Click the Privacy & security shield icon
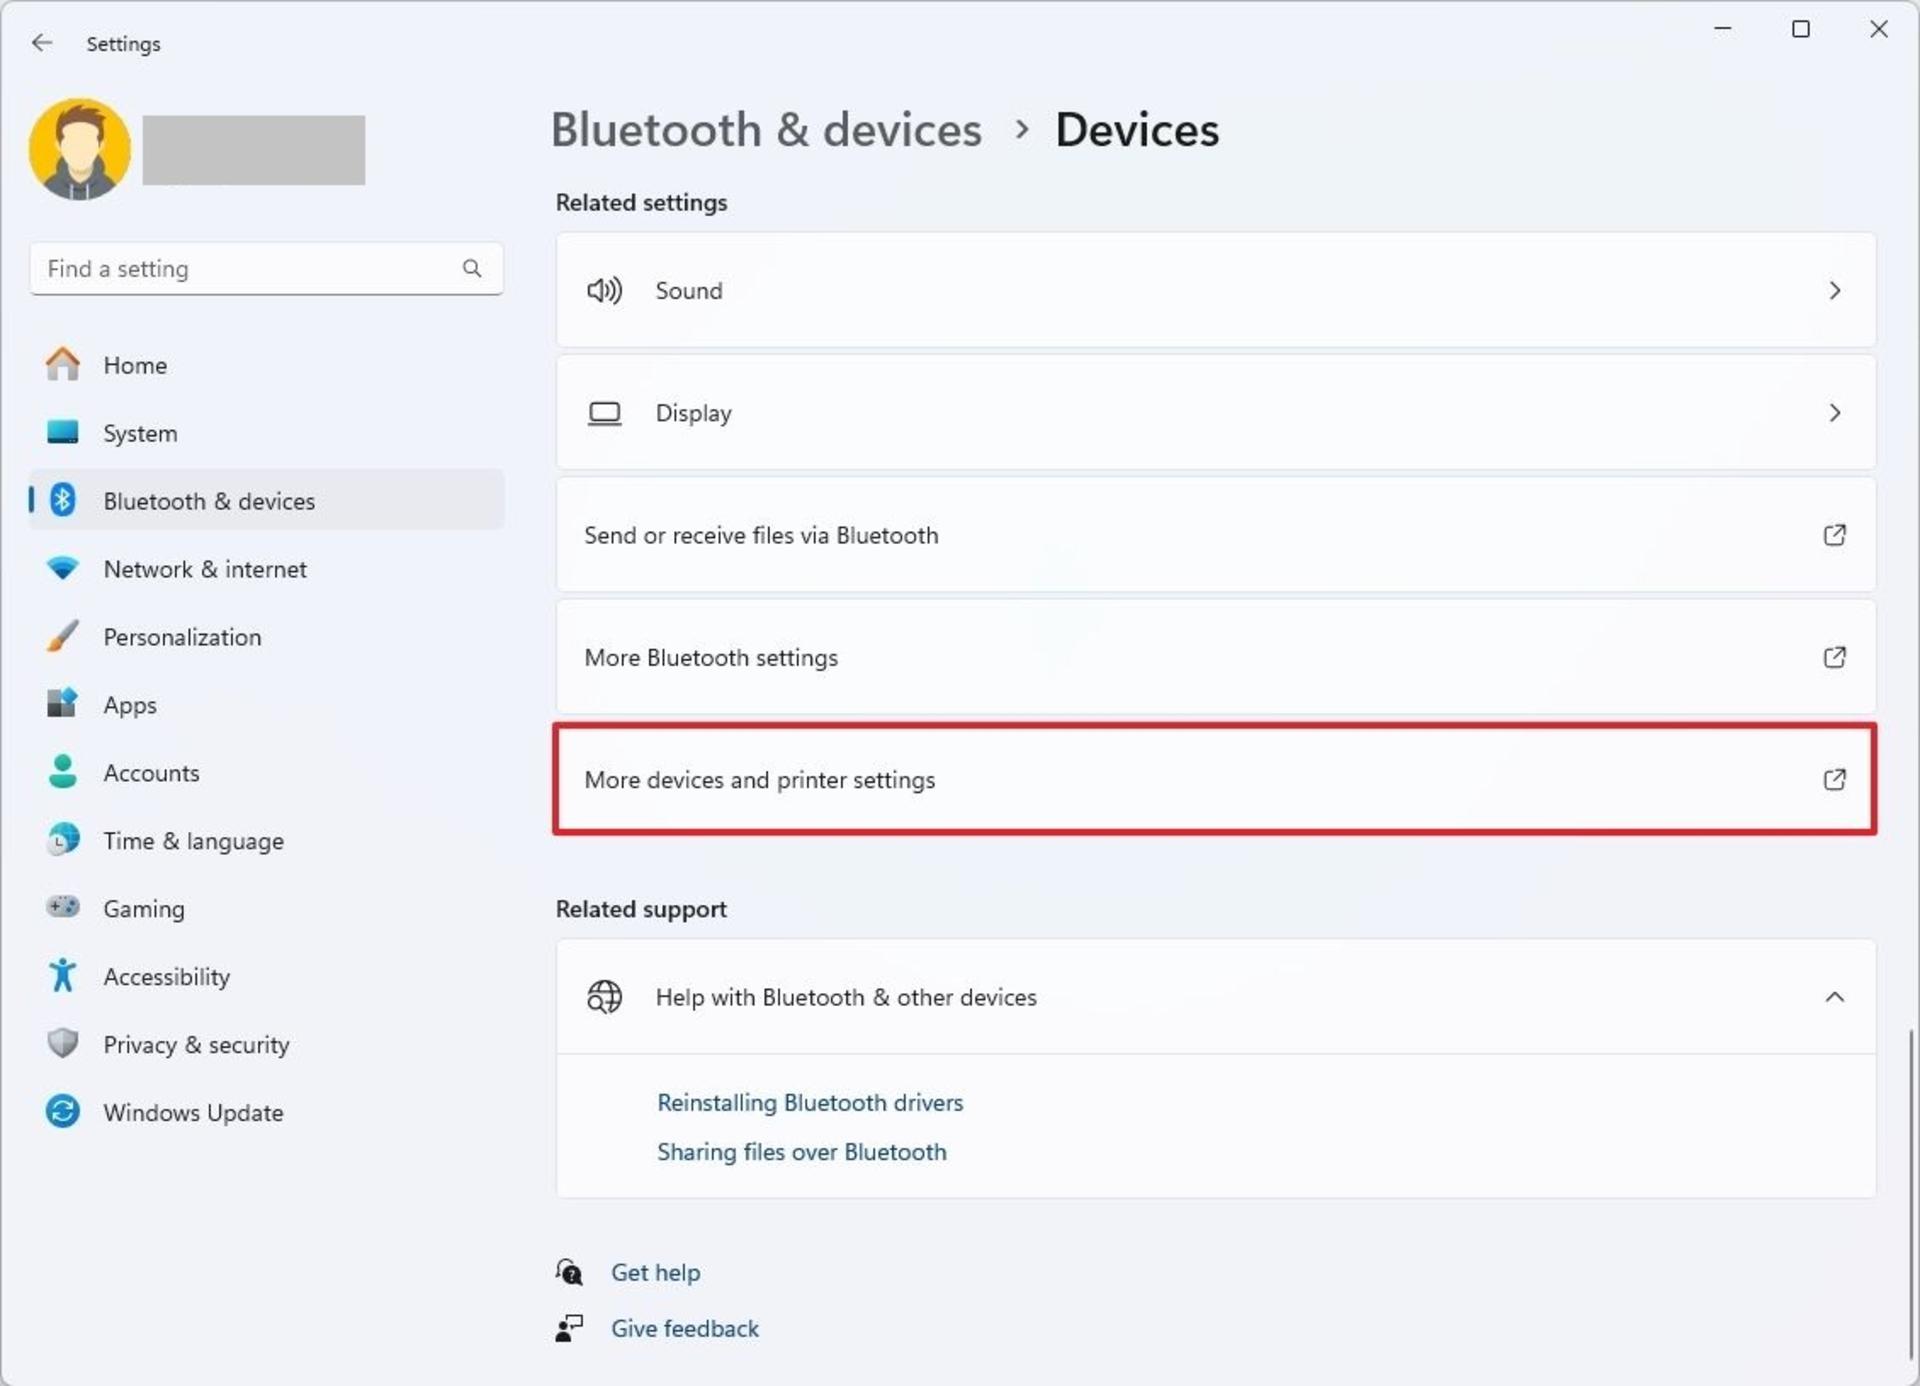The height and width of the screenshot is (1386, 1920). (x=62, y=1043)
